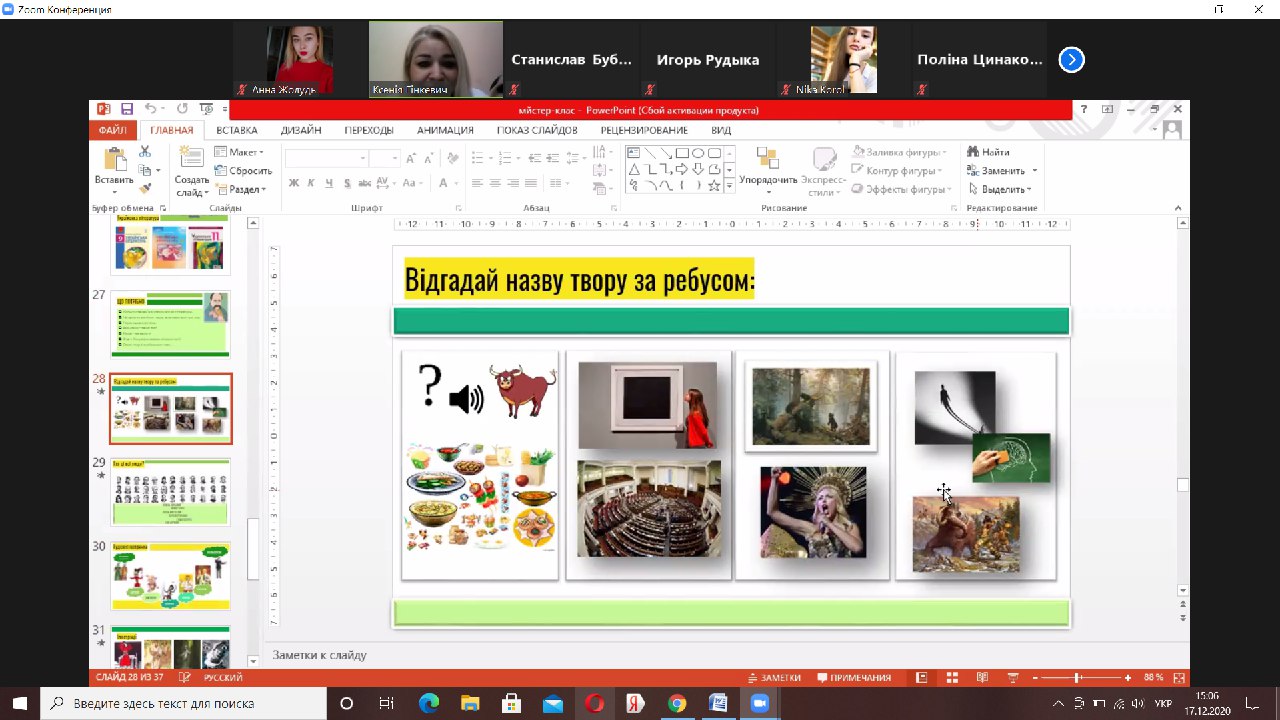The width and height of the screenshot is (1280, 720).
Task: Click the zoom slider in status bar
Action: click(1077, 677)
